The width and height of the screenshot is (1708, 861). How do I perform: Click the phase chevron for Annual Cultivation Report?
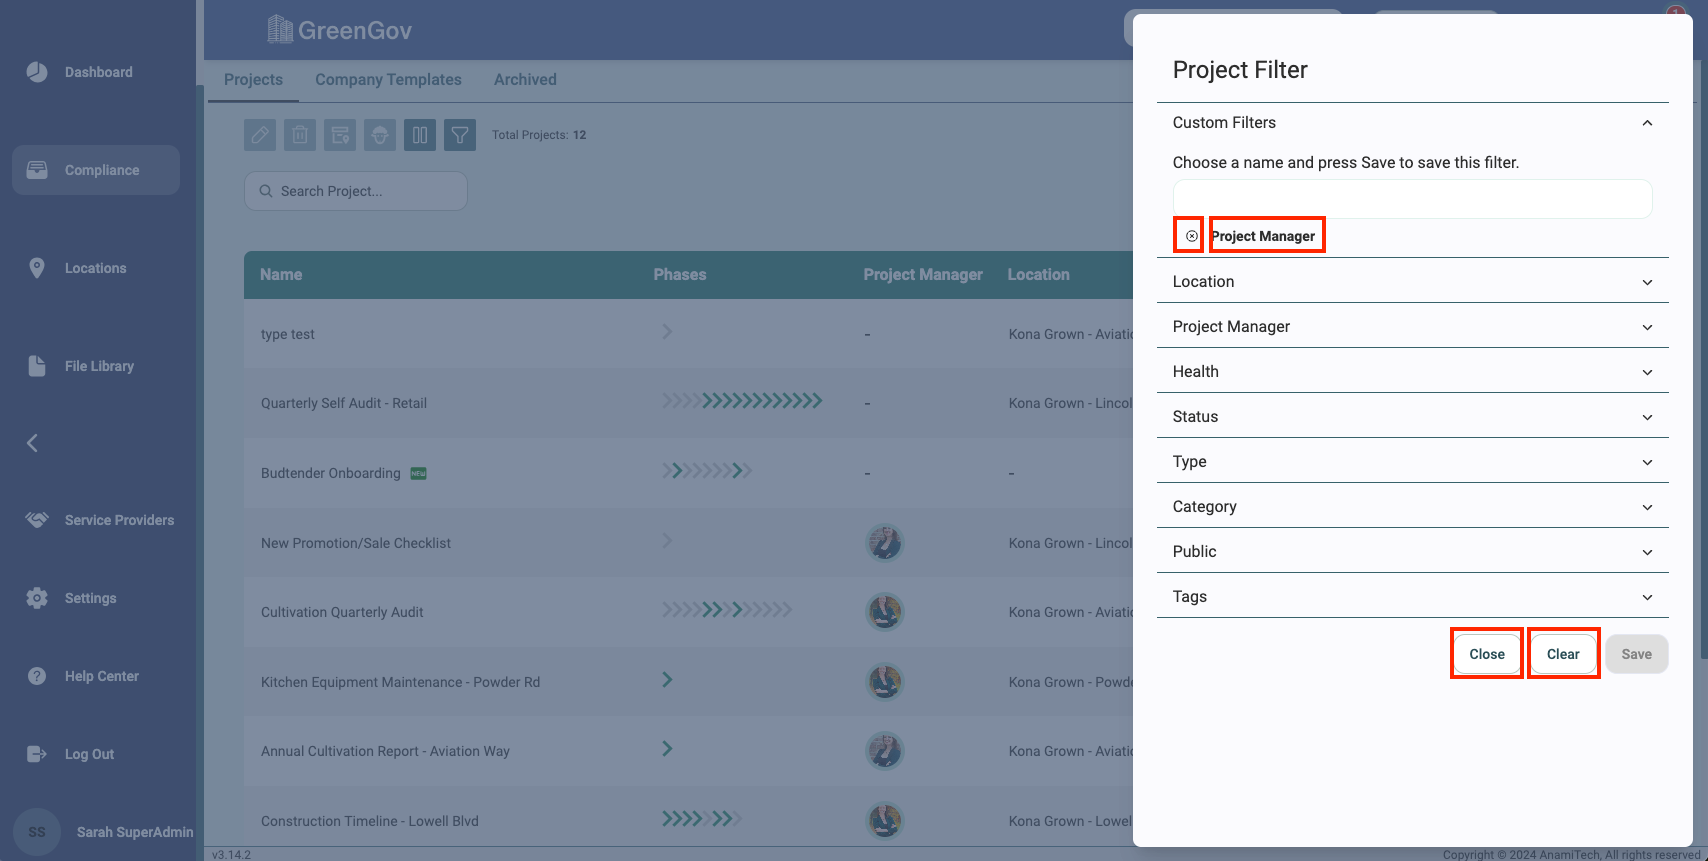click(x=667, y=749)
